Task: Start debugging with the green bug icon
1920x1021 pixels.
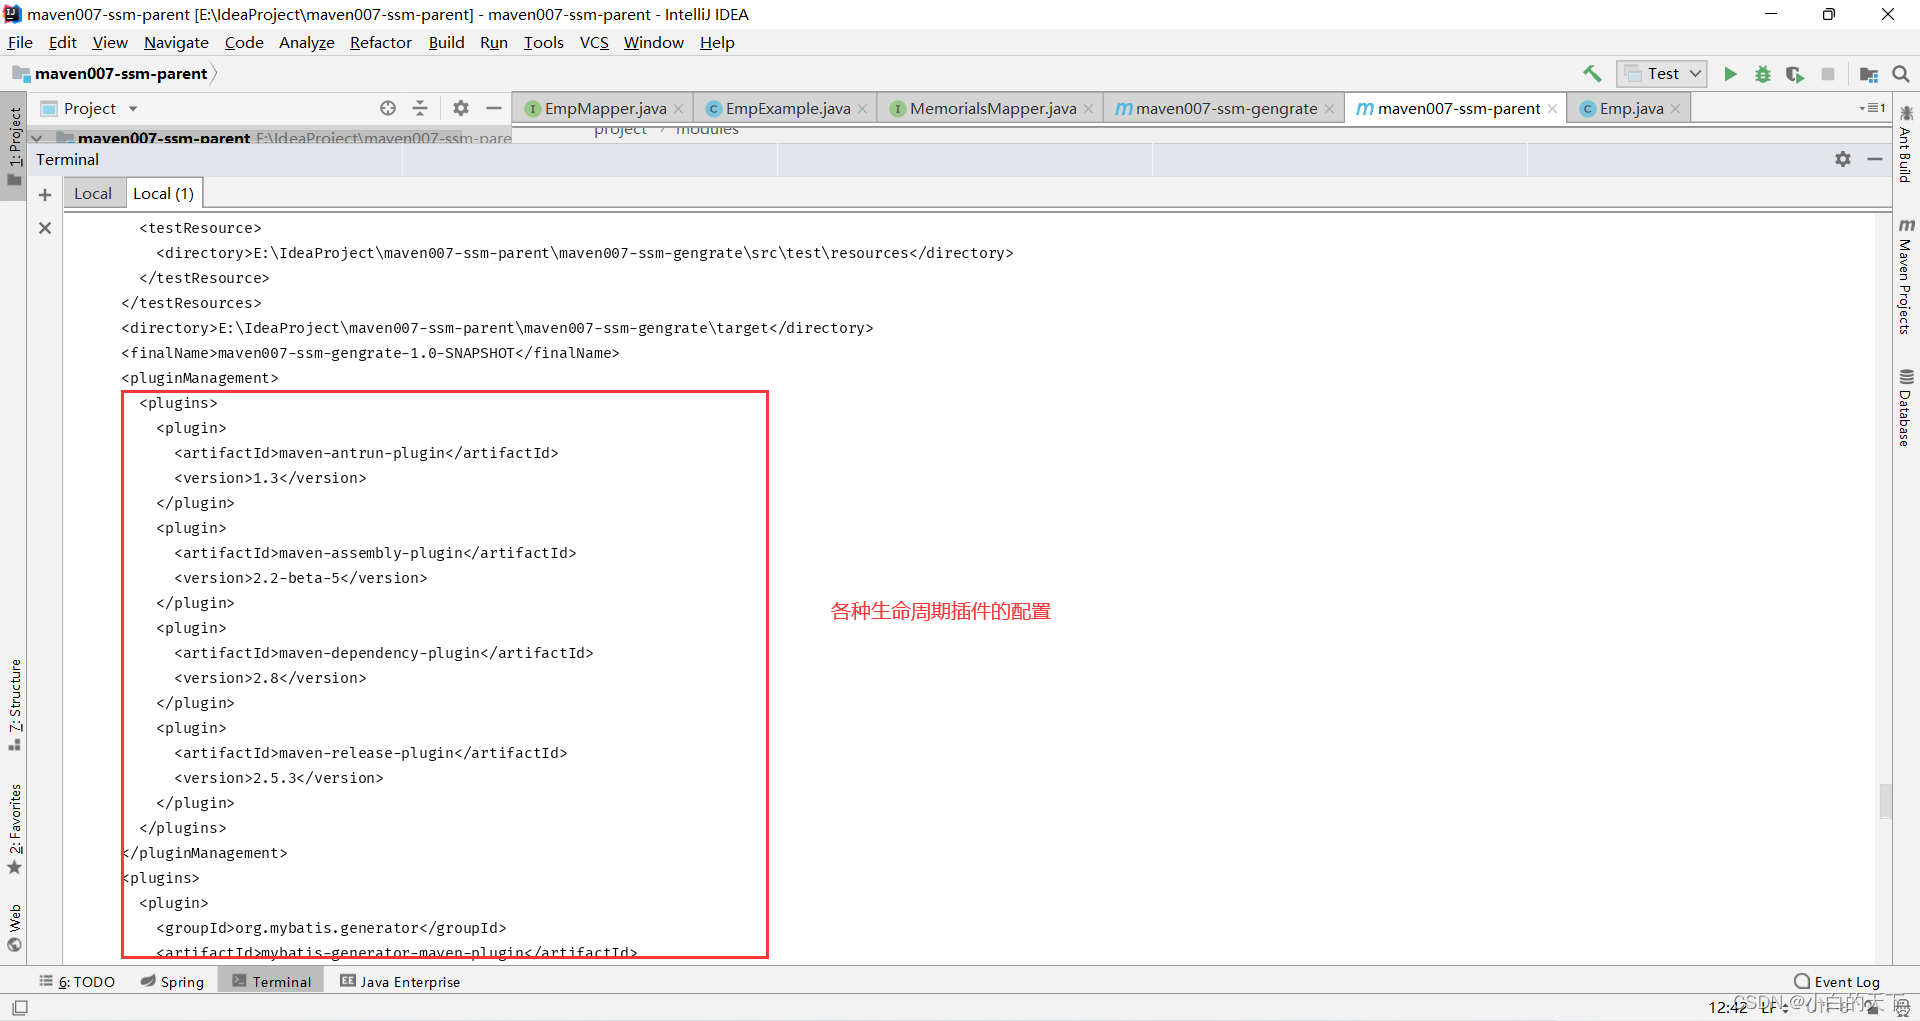Action: coord(1763,74)
